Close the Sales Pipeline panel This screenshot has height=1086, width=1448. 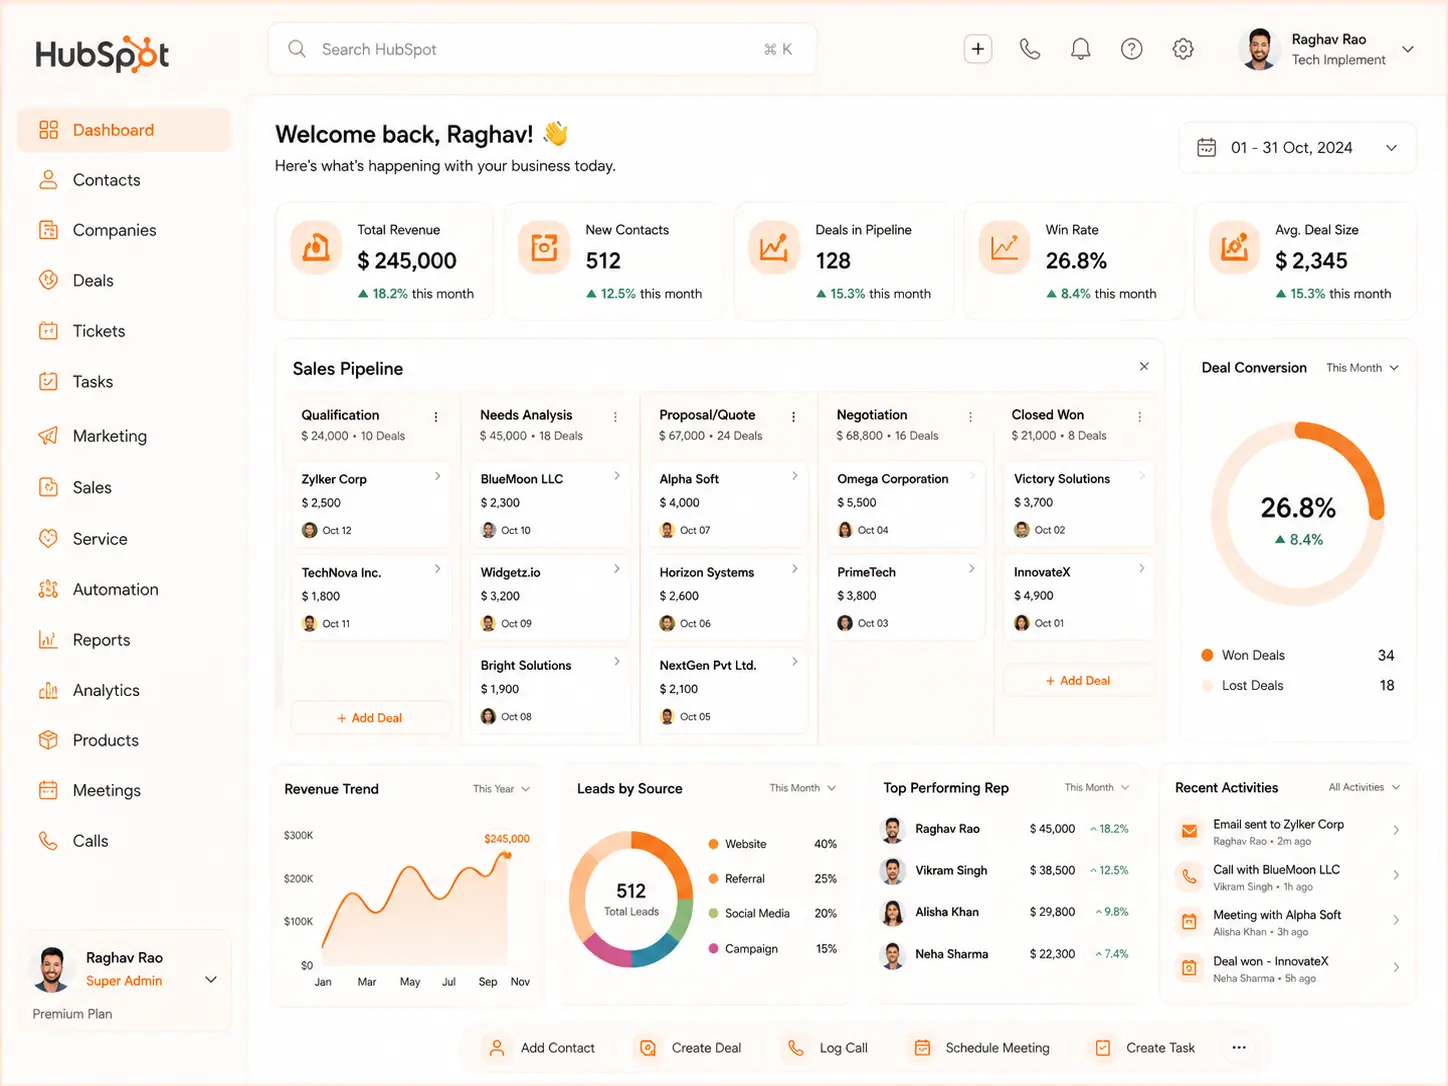point(1144,367)
